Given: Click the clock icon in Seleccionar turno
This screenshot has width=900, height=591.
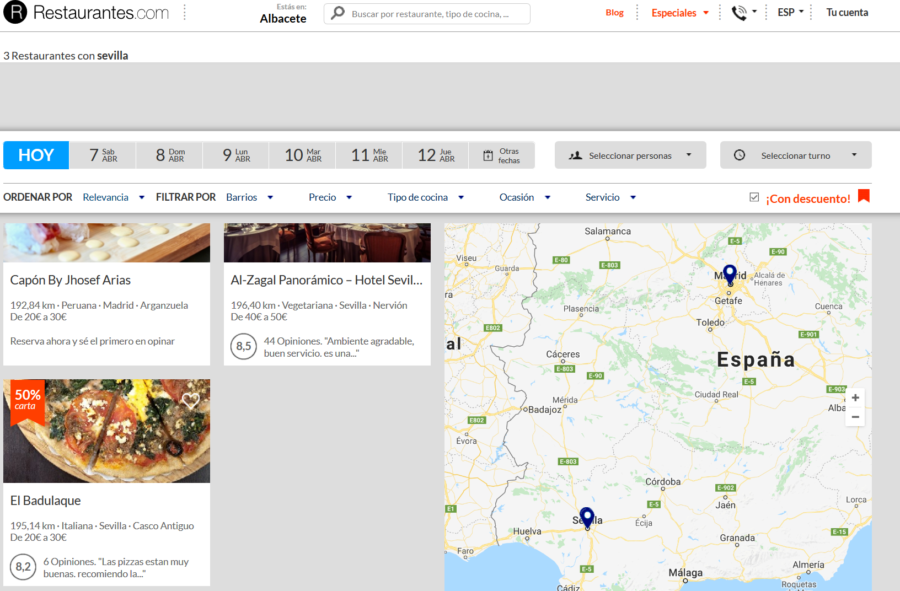Looking at the screenshot, I should click(739, 155).
